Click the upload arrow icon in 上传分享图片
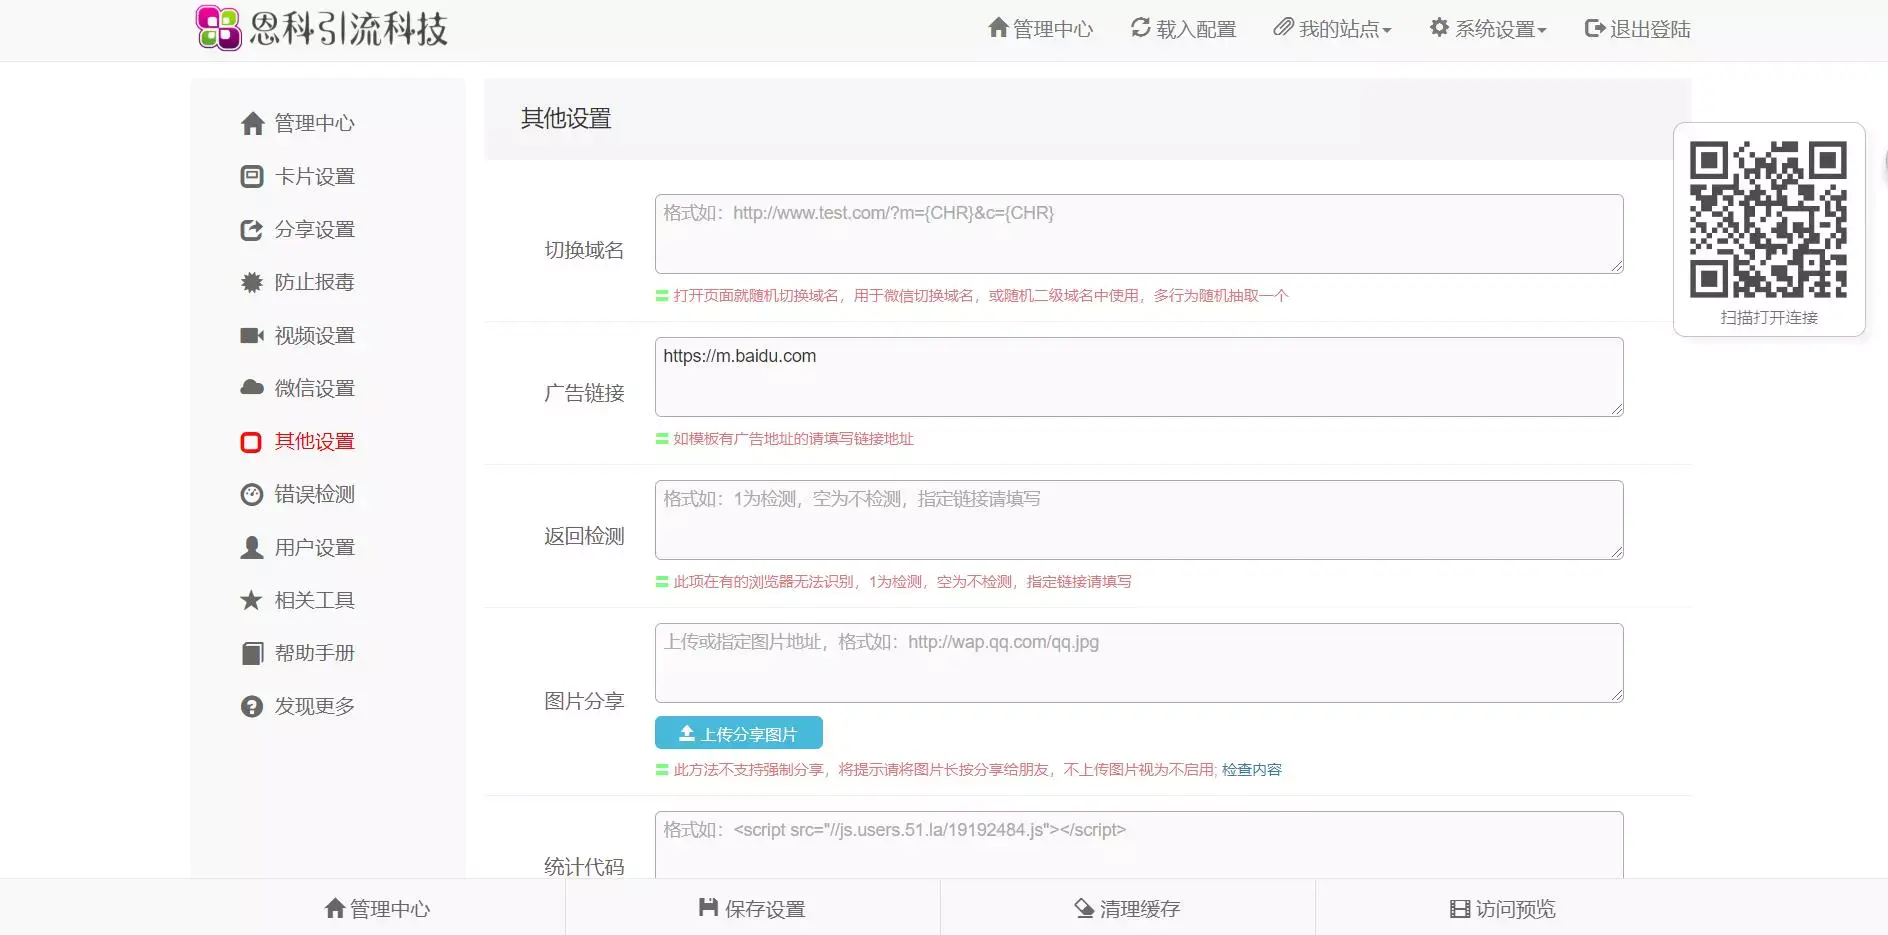 pos(687,733)
